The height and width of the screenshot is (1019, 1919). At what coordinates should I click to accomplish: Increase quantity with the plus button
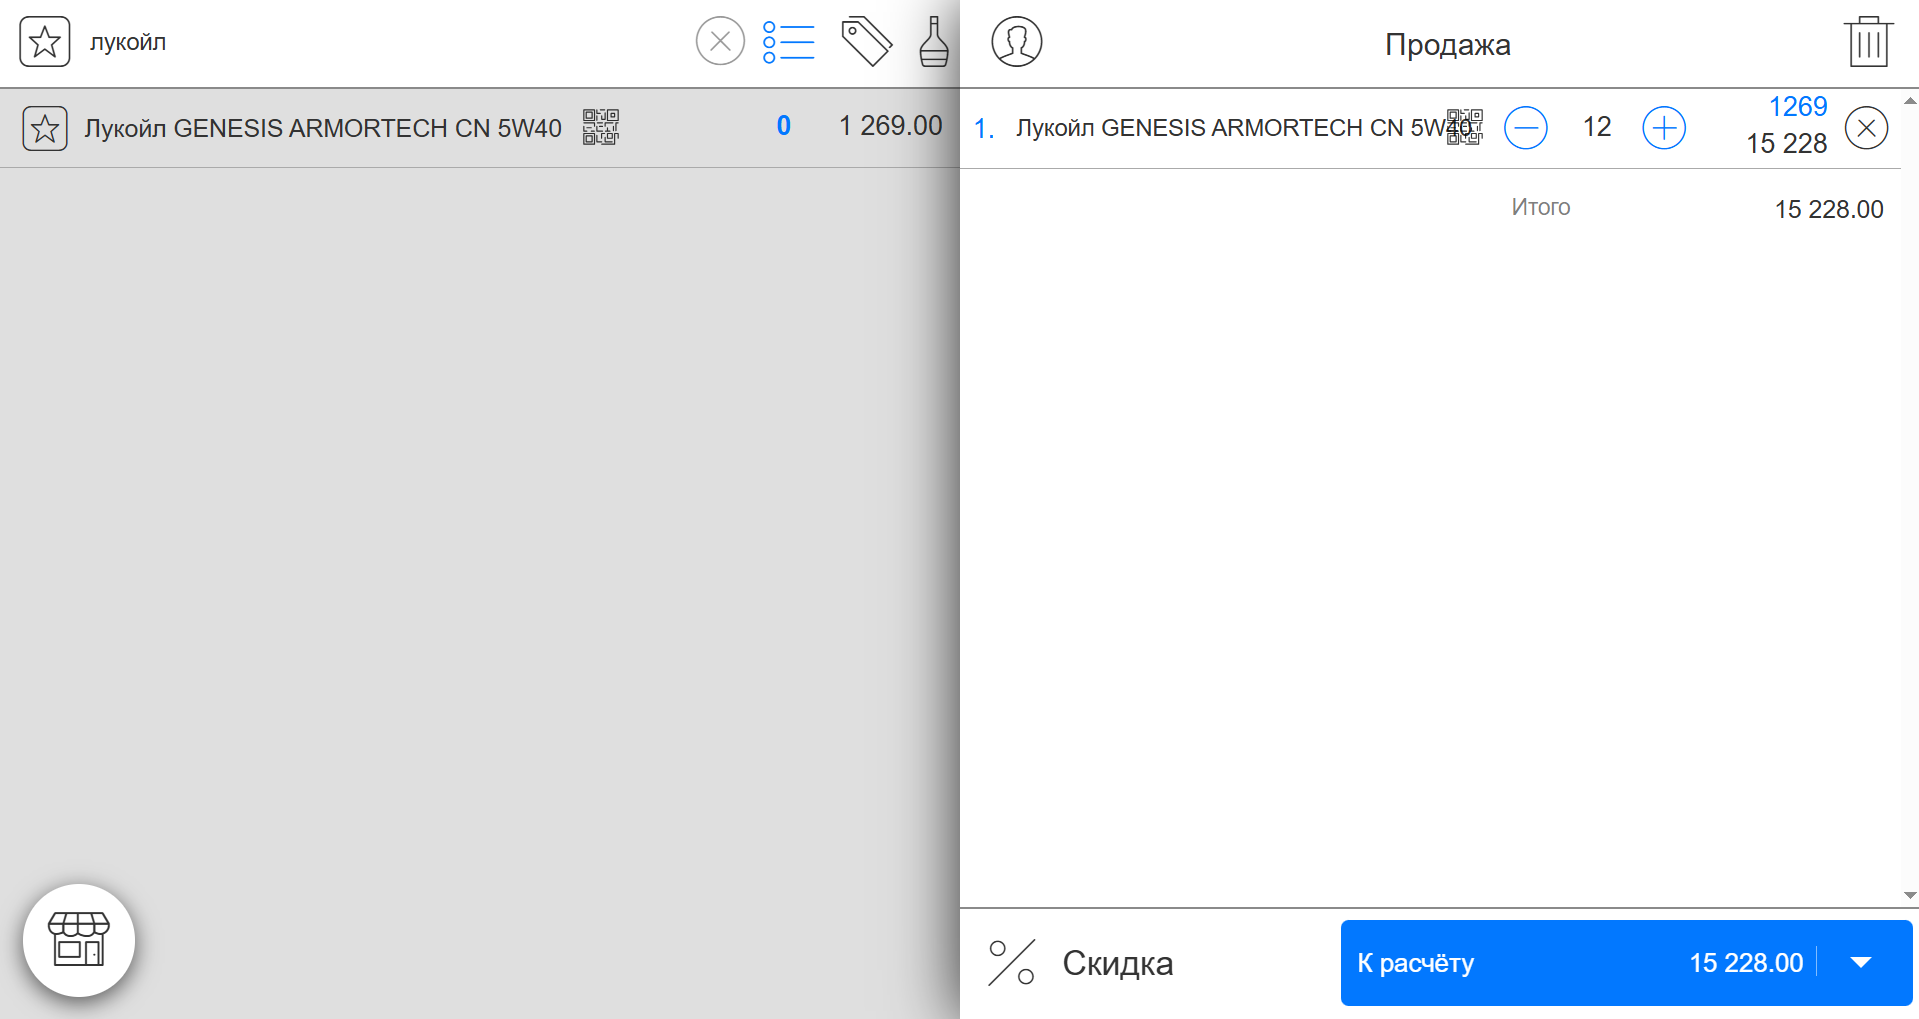[x=1664, y=128]
